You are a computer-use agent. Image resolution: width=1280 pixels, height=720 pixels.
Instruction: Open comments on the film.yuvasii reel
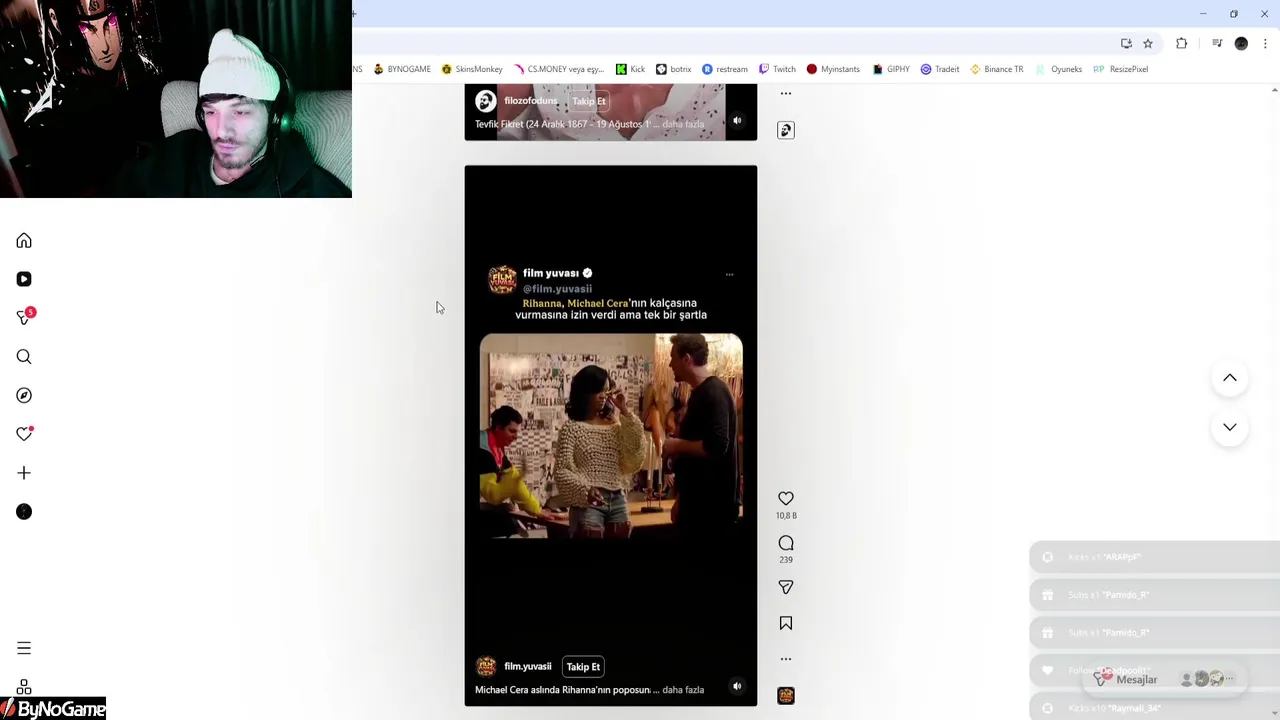click(786, 543)
